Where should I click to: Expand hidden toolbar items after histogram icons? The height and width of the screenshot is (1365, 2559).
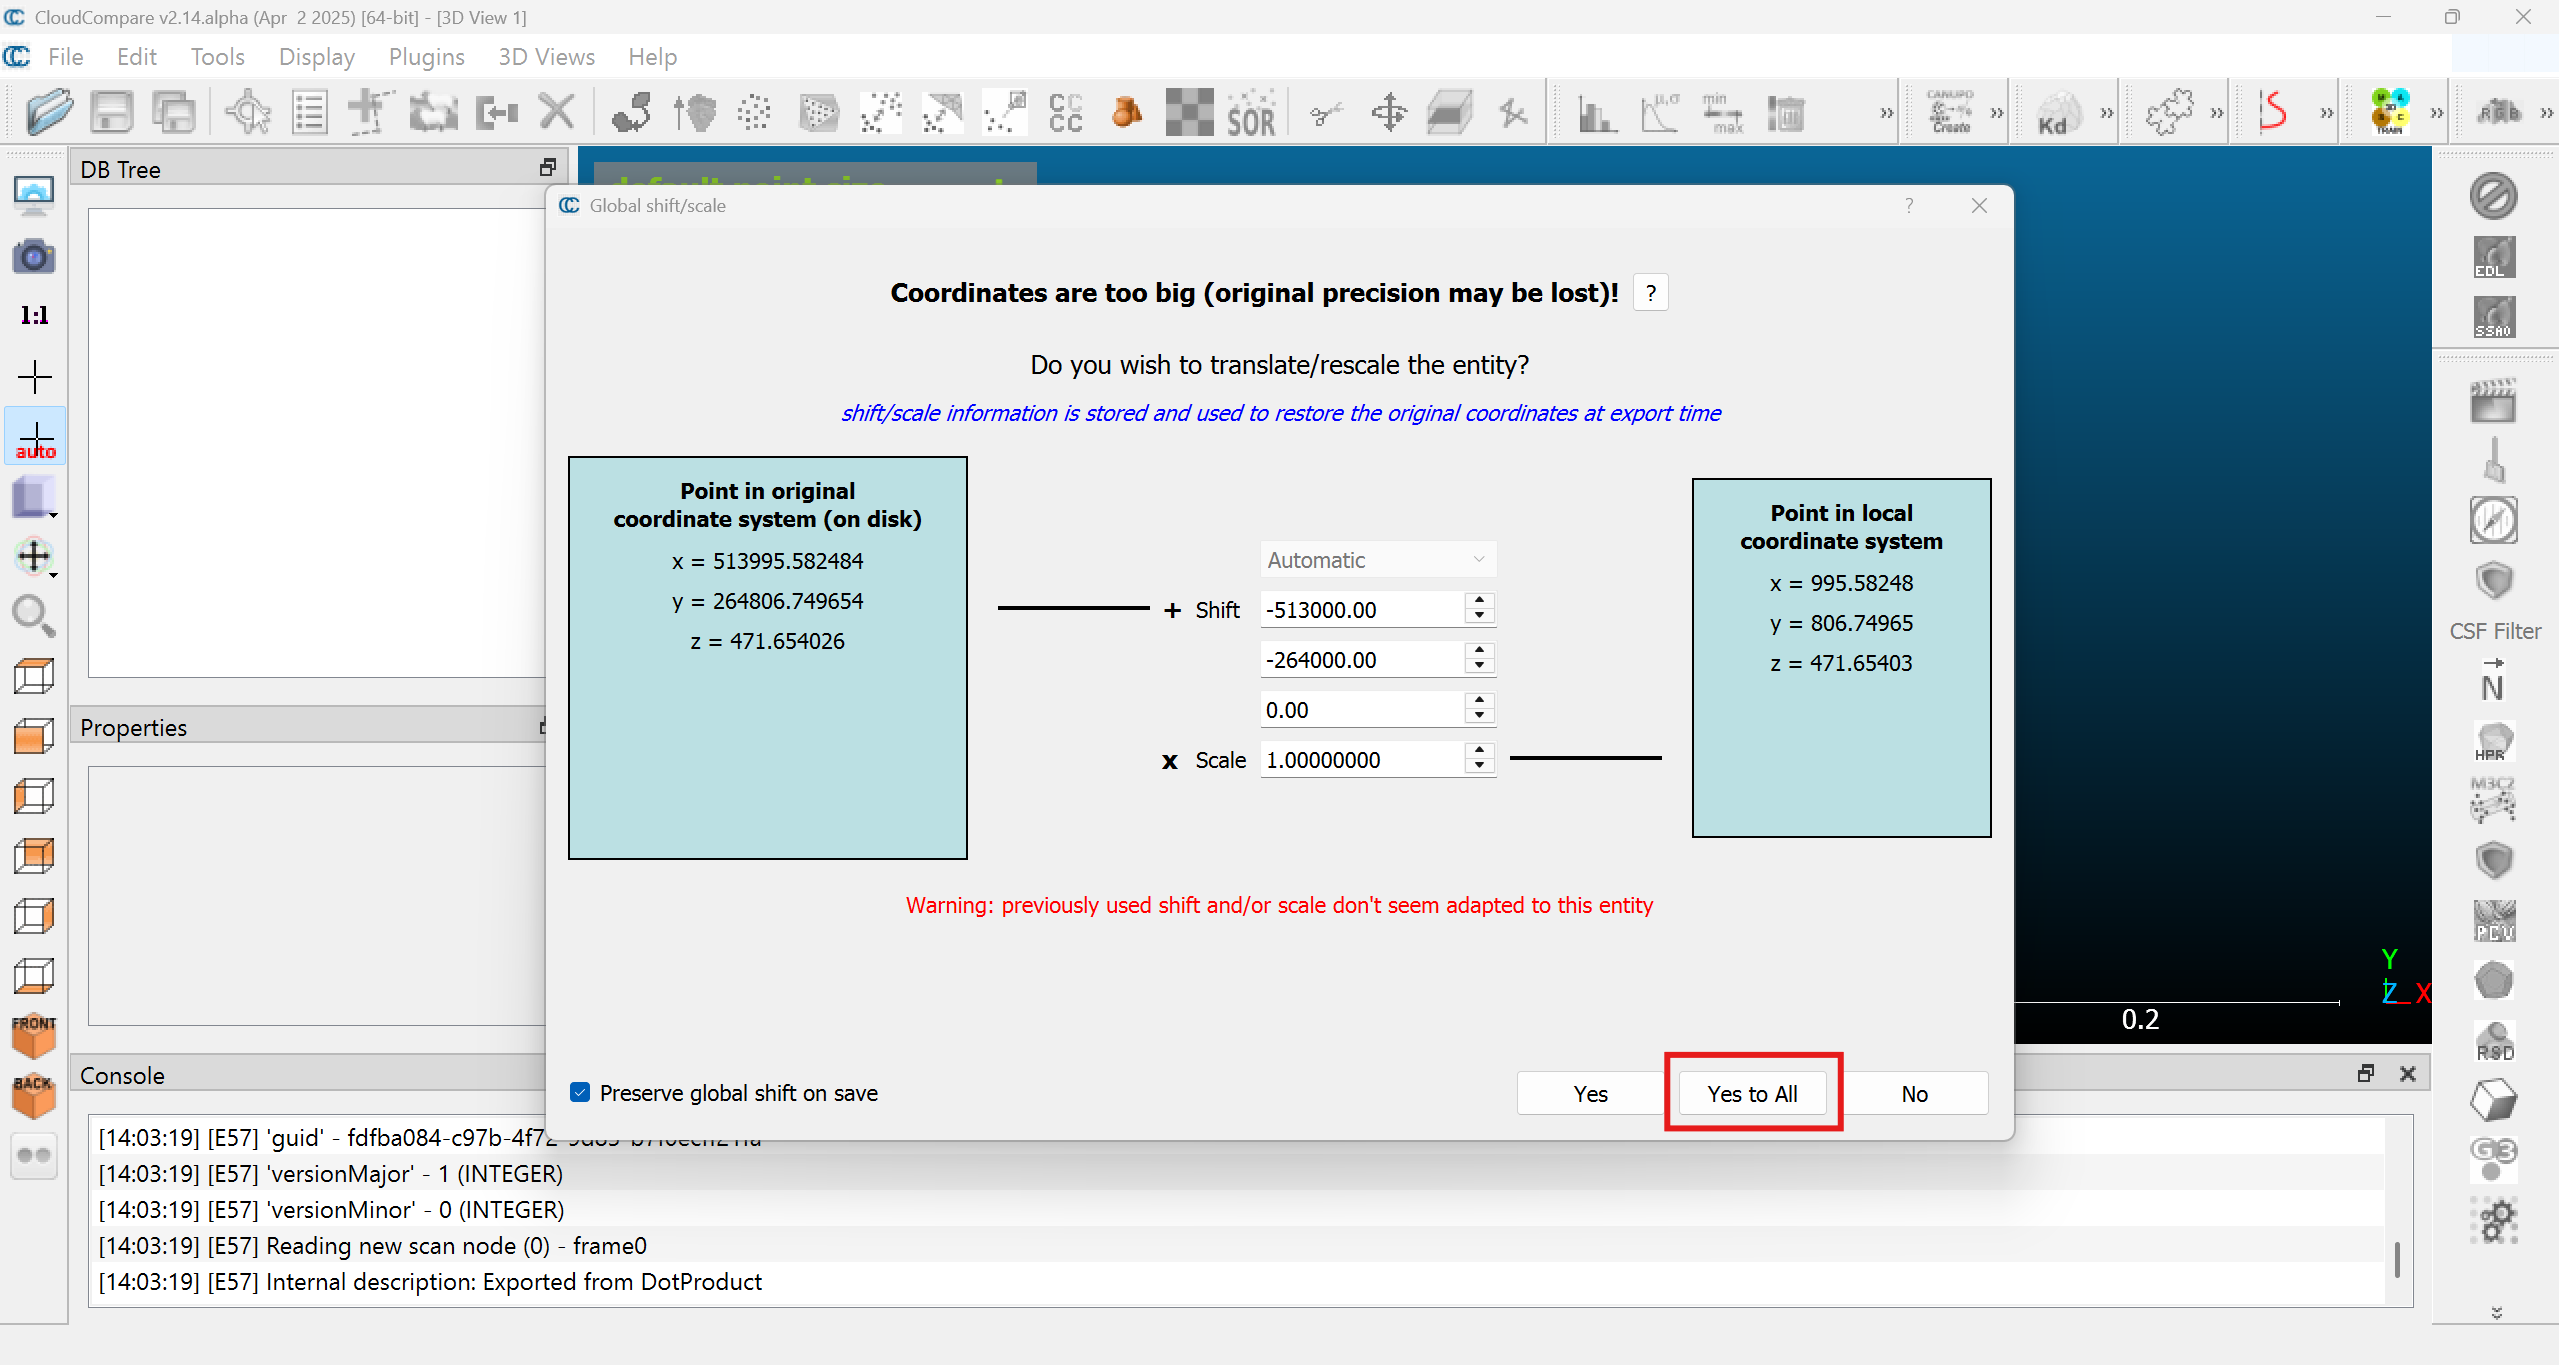click(x=1886, y=113)
